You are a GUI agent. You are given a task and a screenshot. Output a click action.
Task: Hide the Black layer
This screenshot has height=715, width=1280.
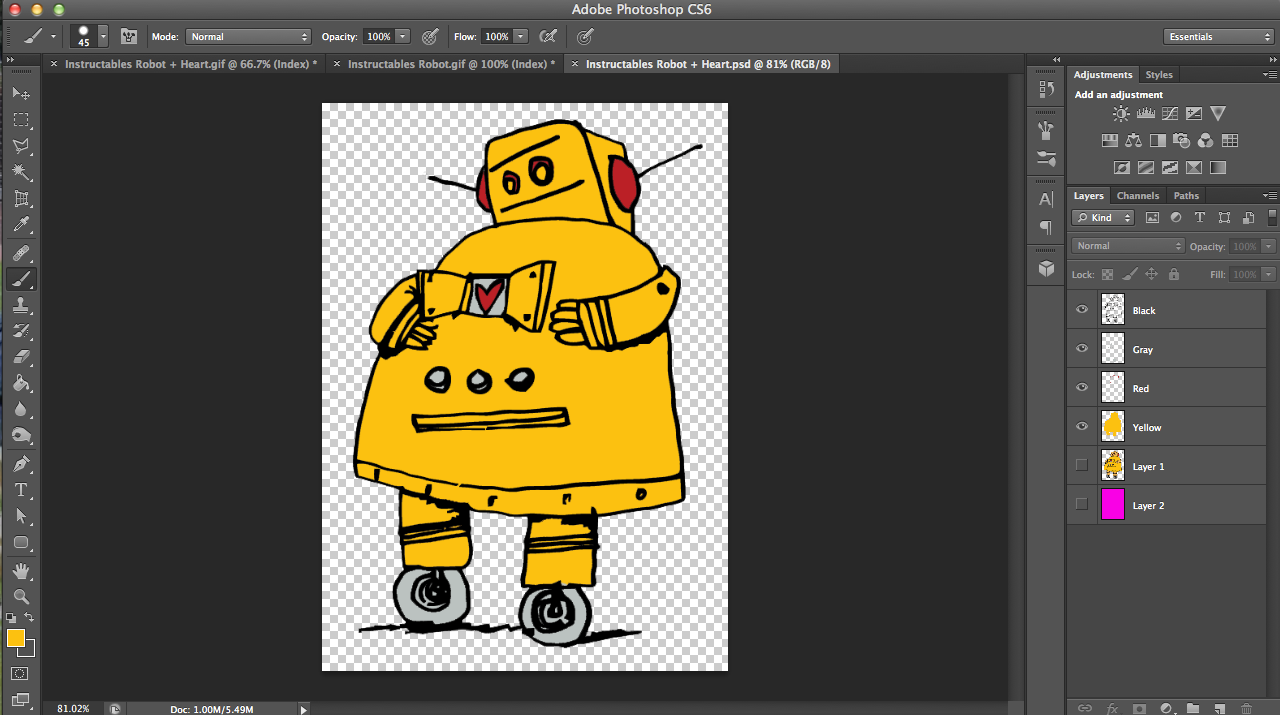(1081, 310)
